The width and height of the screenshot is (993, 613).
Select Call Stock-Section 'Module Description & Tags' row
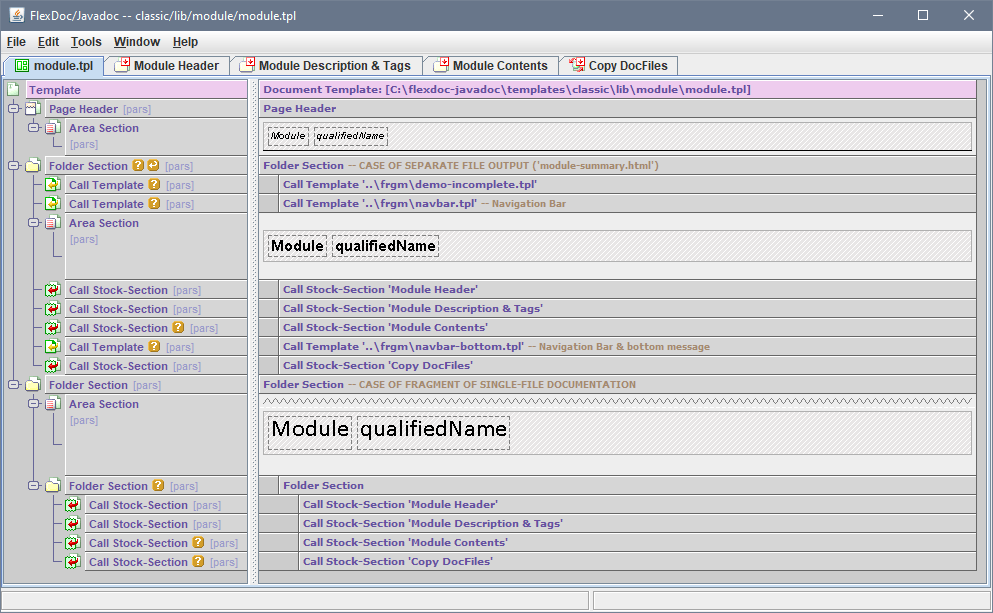pyautogui.click(x=412, y=309)
